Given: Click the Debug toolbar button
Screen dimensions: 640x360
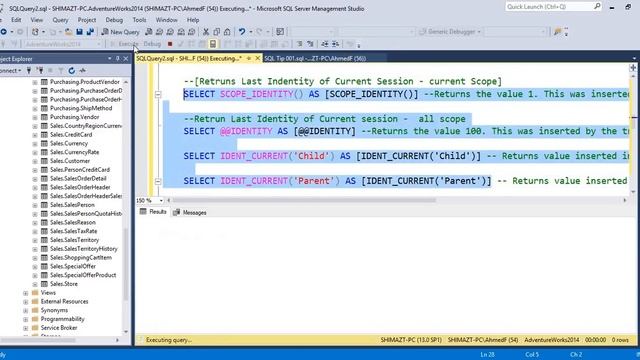Looking at the screenshot, I should [x=152, y=44].
